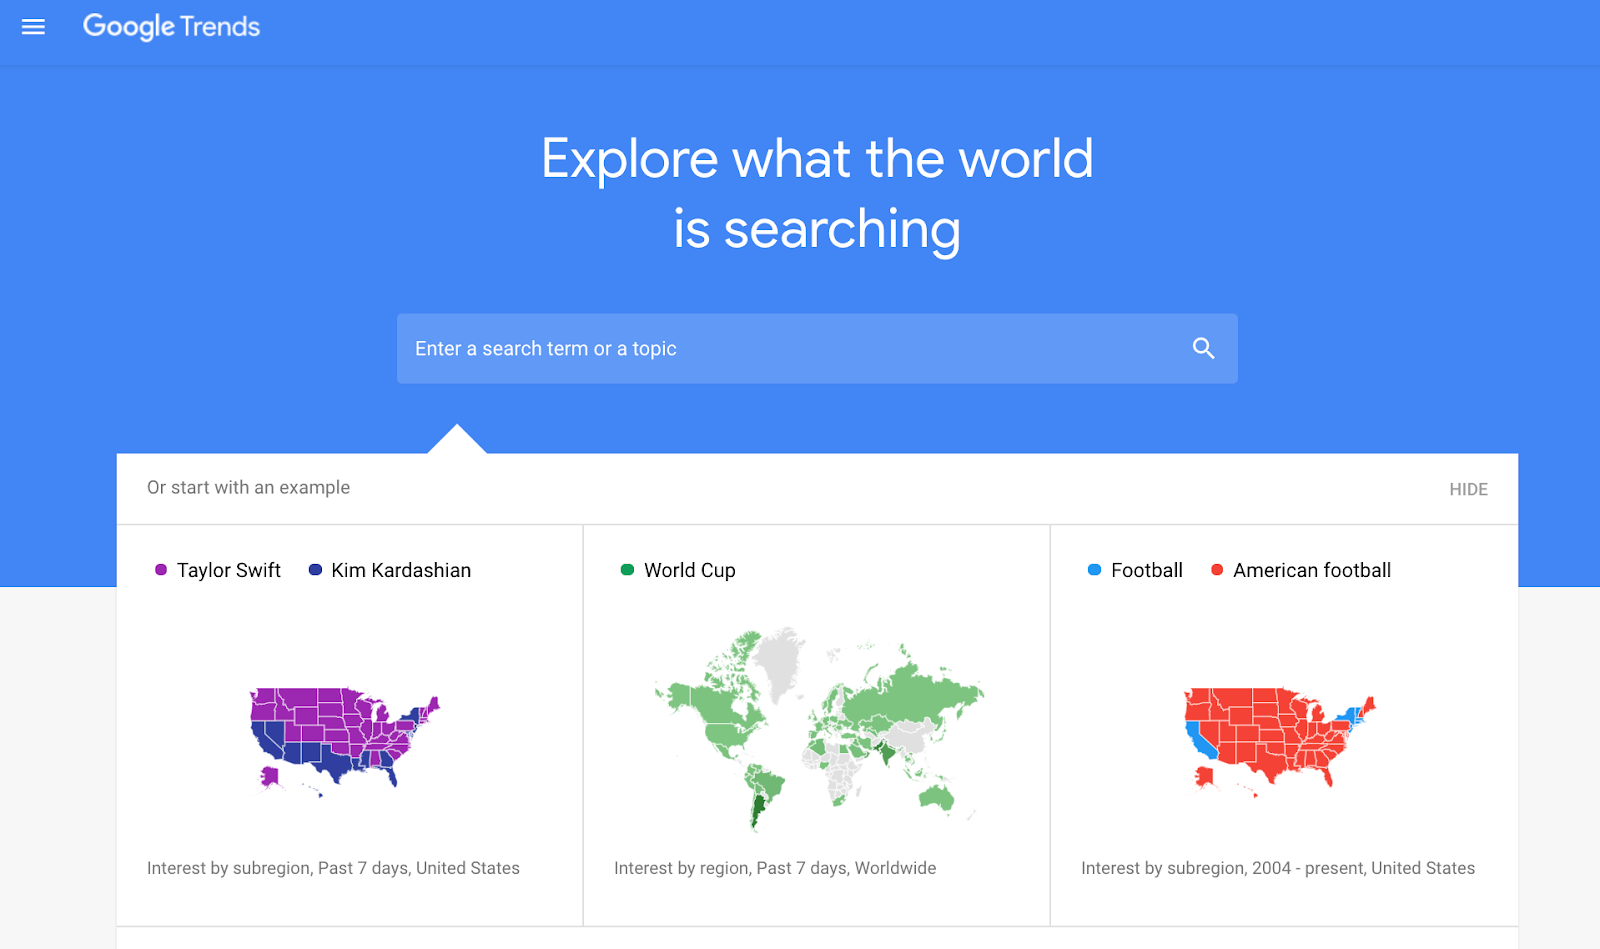Select the Taylor Swift label
The width and height of the screenshot is (1600, 949).
229,570
